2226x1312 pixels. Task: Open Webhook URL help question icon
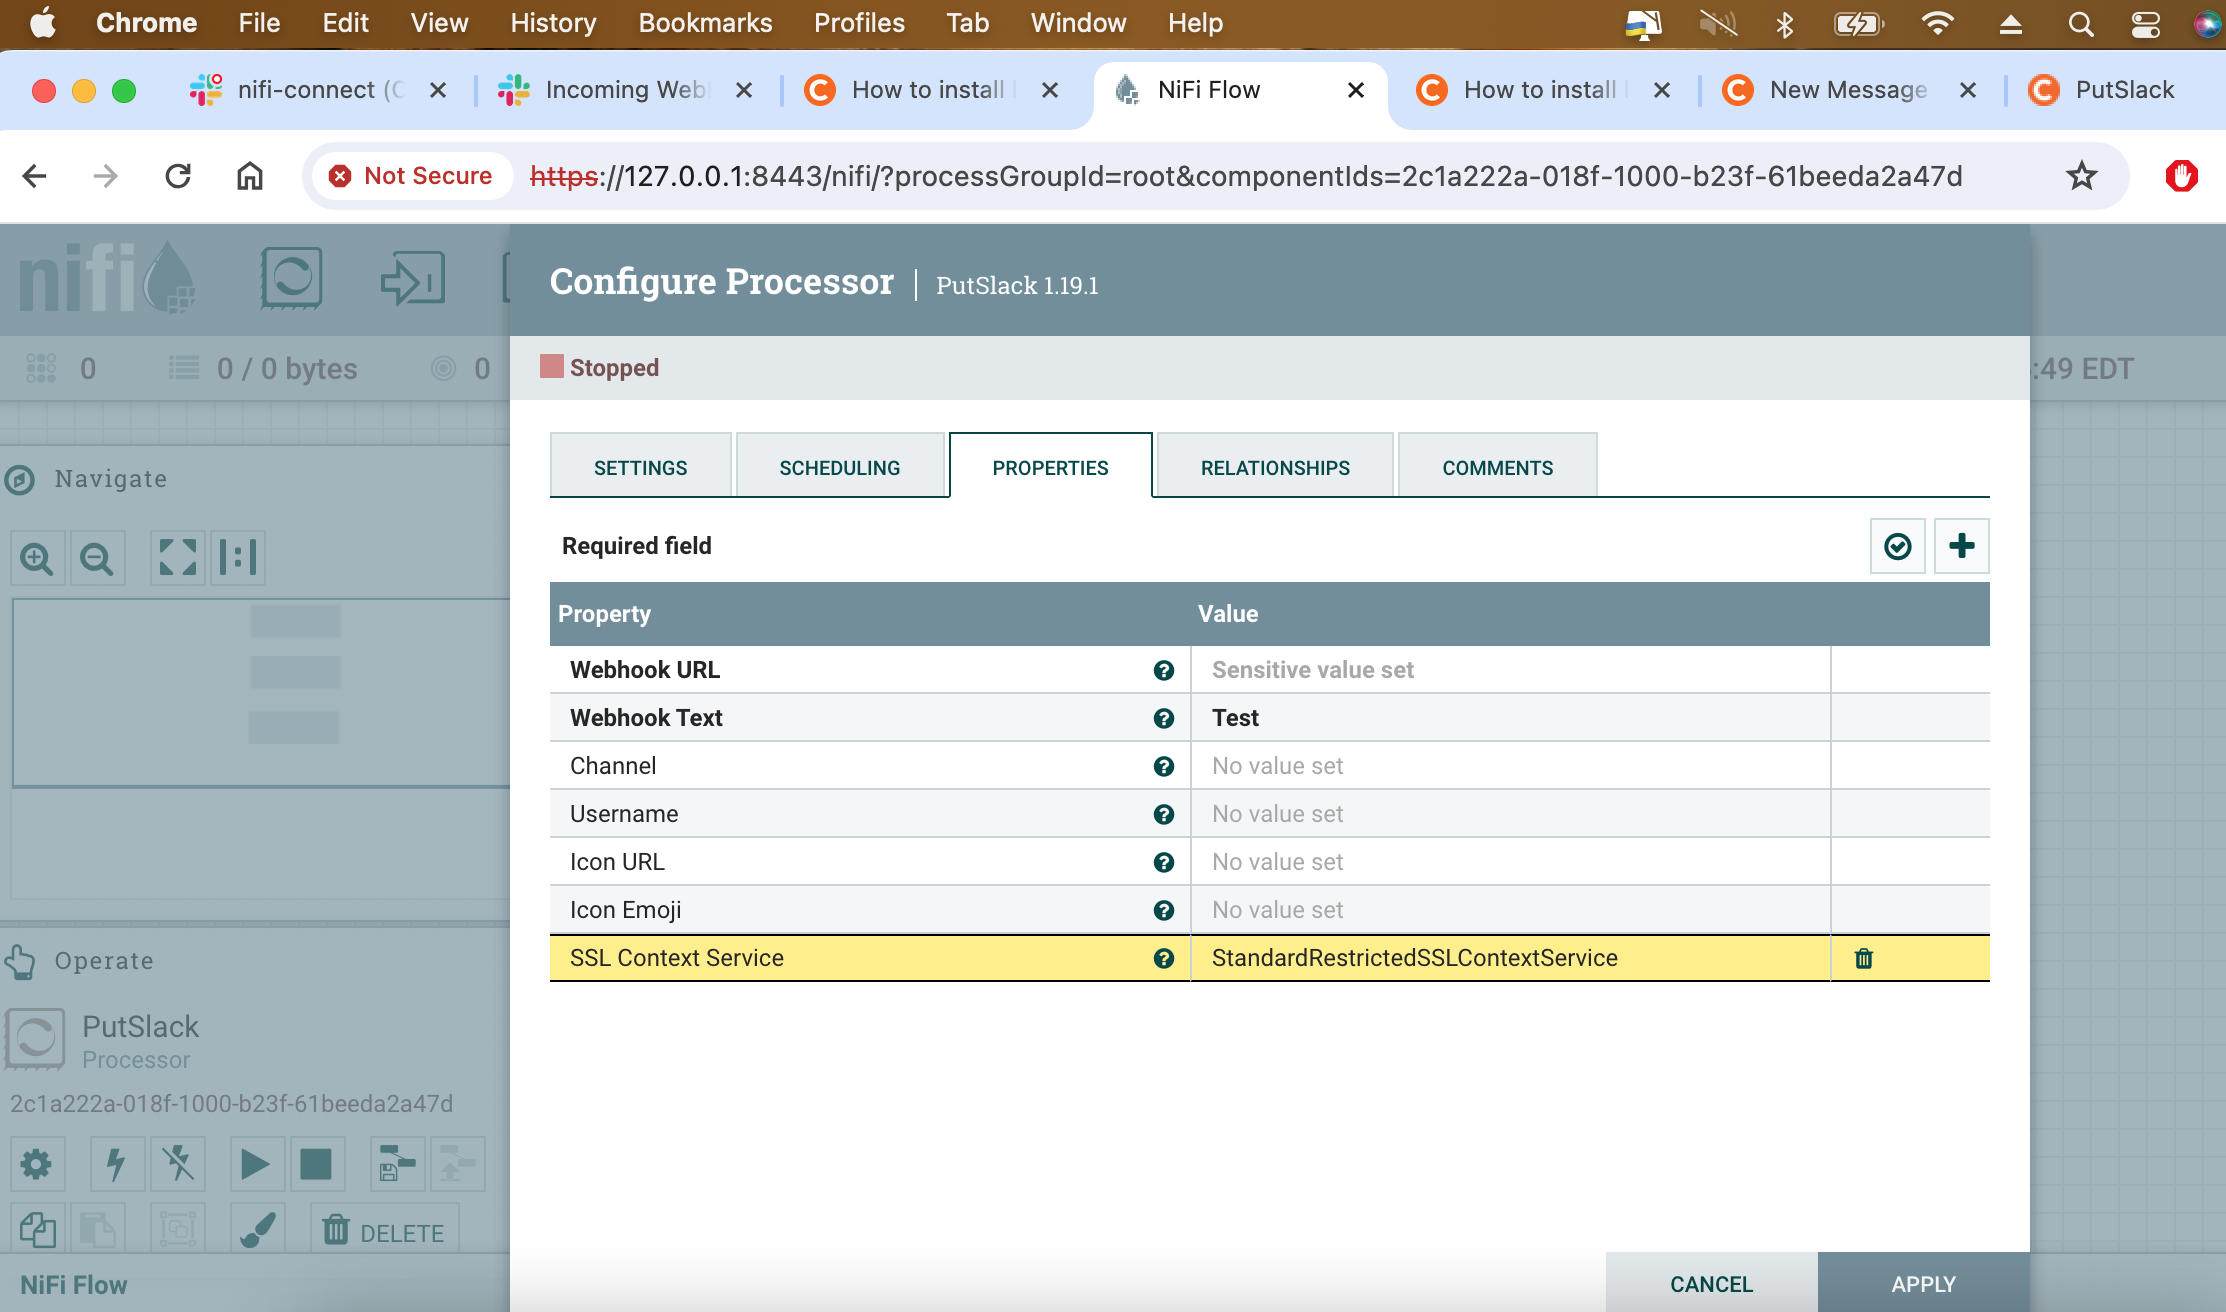click(x=1164, y=670)
